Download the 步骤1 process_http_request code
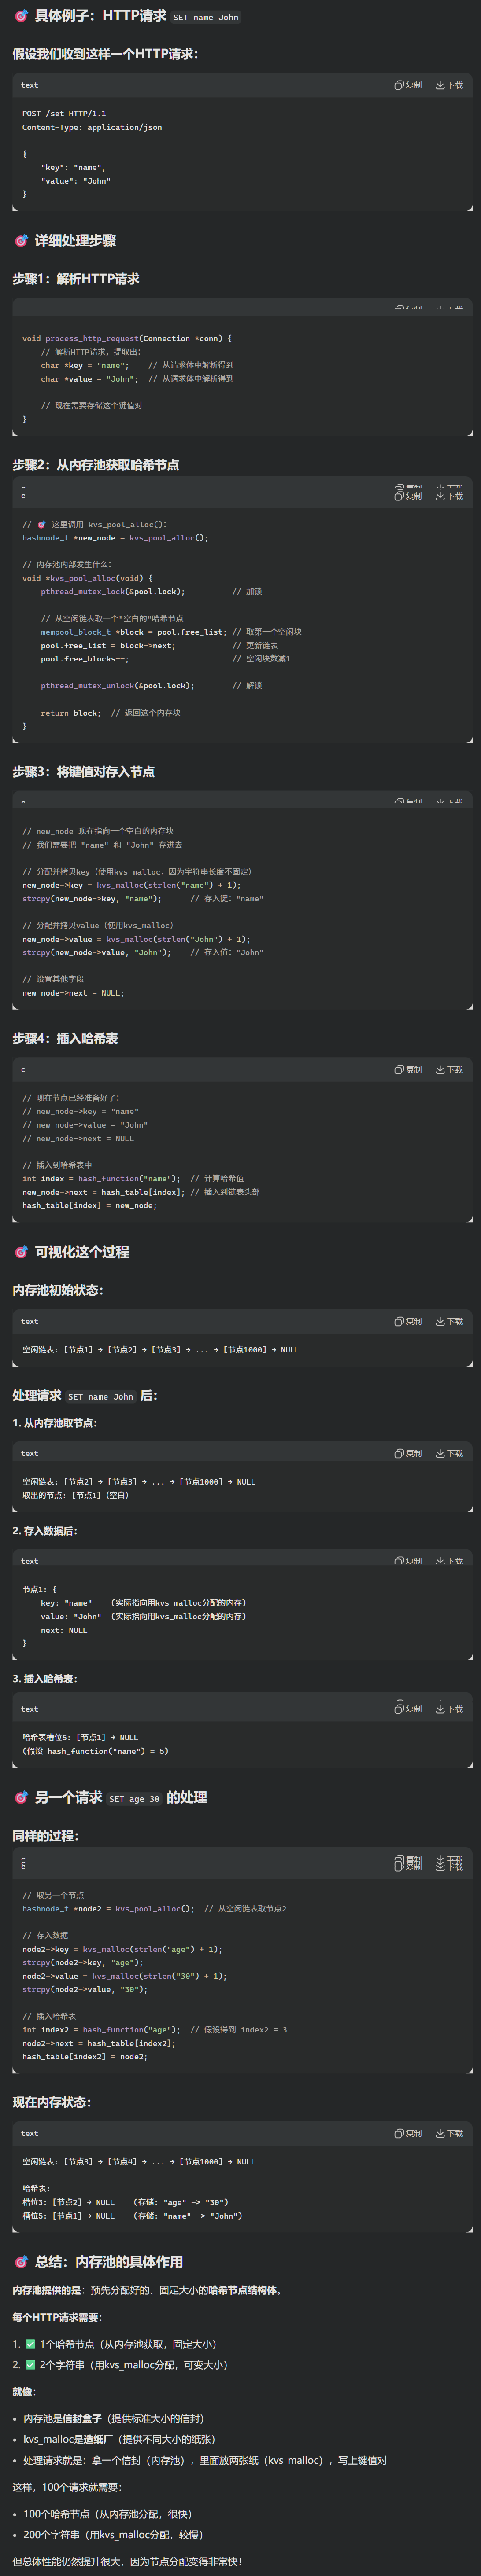 click(x=450, y=307)
